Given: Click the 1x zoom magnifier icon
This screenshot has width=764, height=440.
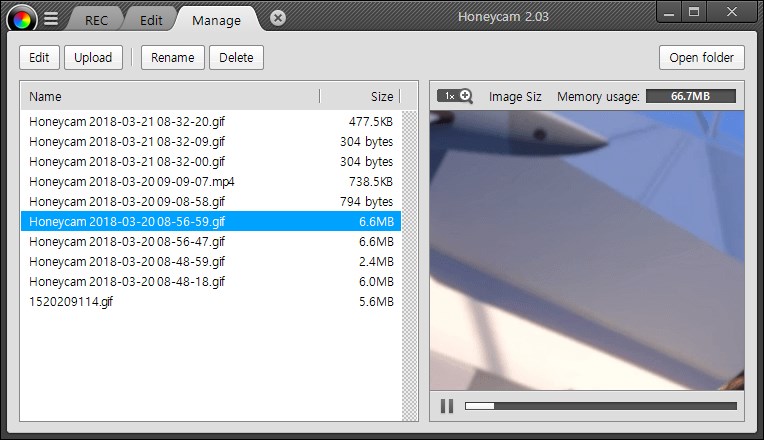Looking at the screenshot, I should [455, 96].
